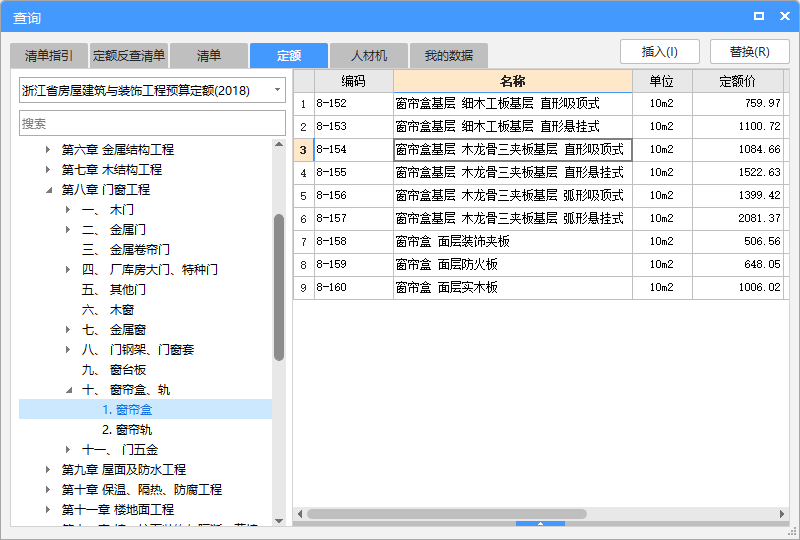The width and height of the screenshot is (800, 540).
Task: Click the 名称 column header
Action: tap(513, 81)
